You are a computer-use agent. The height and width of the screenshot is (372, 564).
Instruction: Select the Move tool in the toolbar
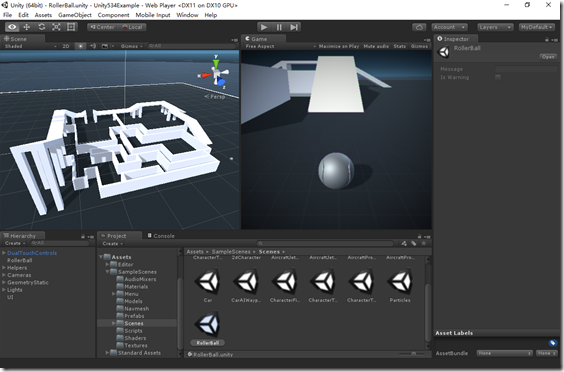(27, 27)
